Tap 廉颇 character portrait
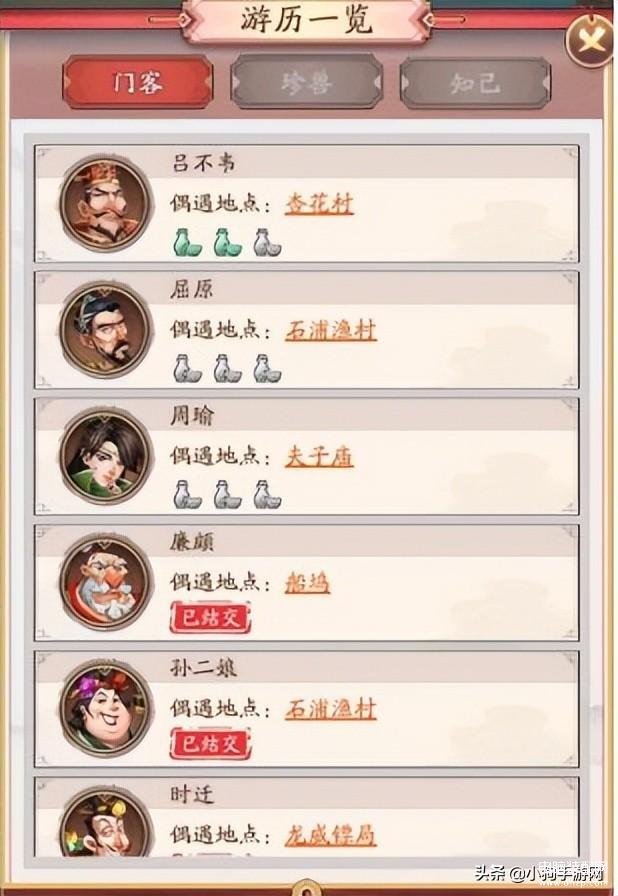The image size is (618, 896). click(x=106, y=582)
